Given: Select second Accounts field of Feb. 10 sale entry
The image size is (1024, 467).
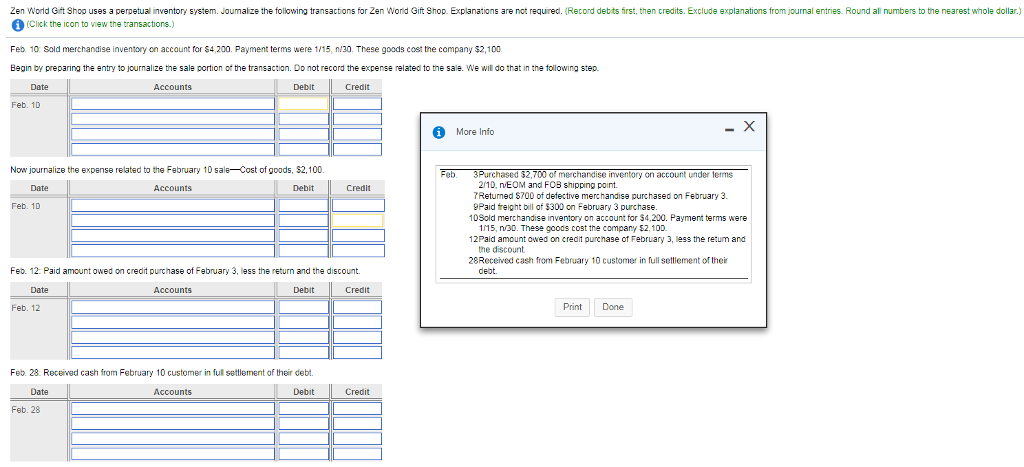Looking at the screenshot, I should pos(173,119).
